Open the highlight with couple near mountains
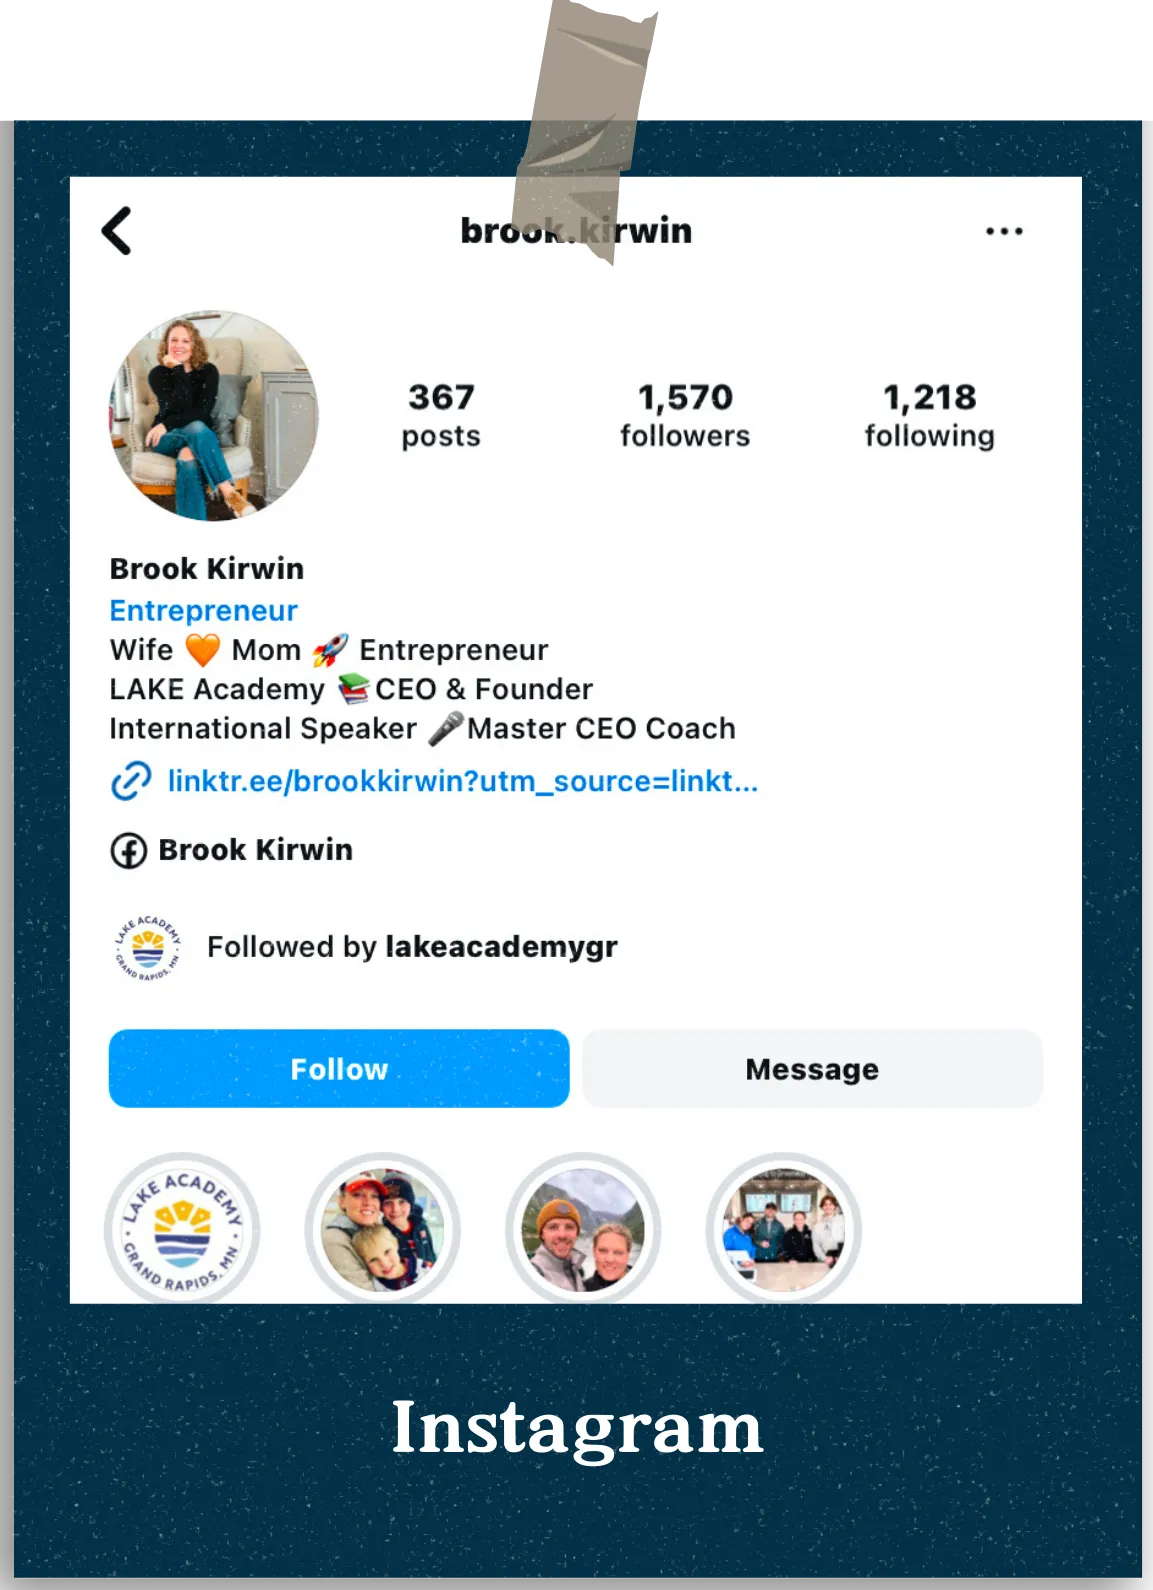This screenshot has width=1153, height=1590. 584,1229
